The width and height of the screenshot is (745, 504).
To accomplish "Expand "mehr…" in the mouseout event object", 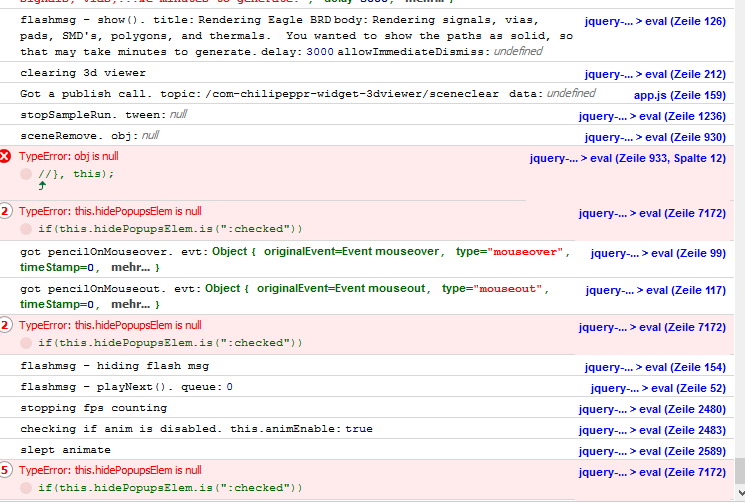I will (x=131, y=303).
